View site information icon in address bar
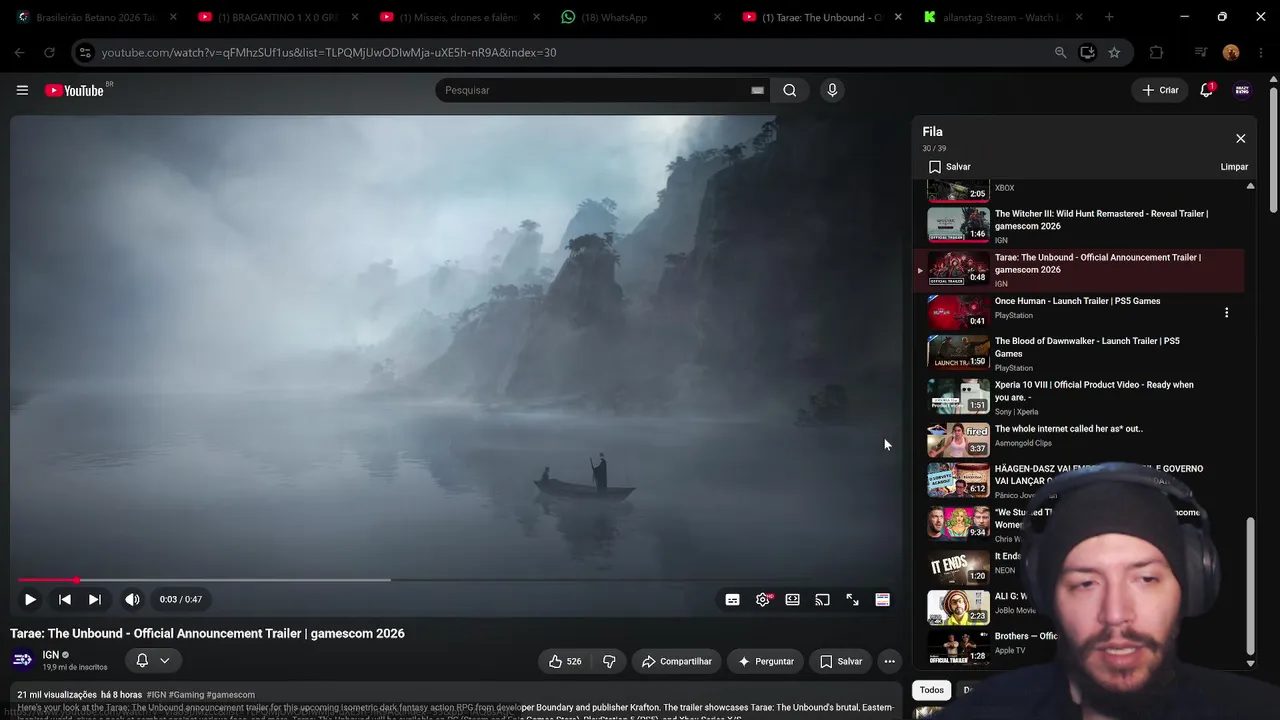Image resolution: width=1280 pixels, height=720 pixels. click(x=85, y=52)
